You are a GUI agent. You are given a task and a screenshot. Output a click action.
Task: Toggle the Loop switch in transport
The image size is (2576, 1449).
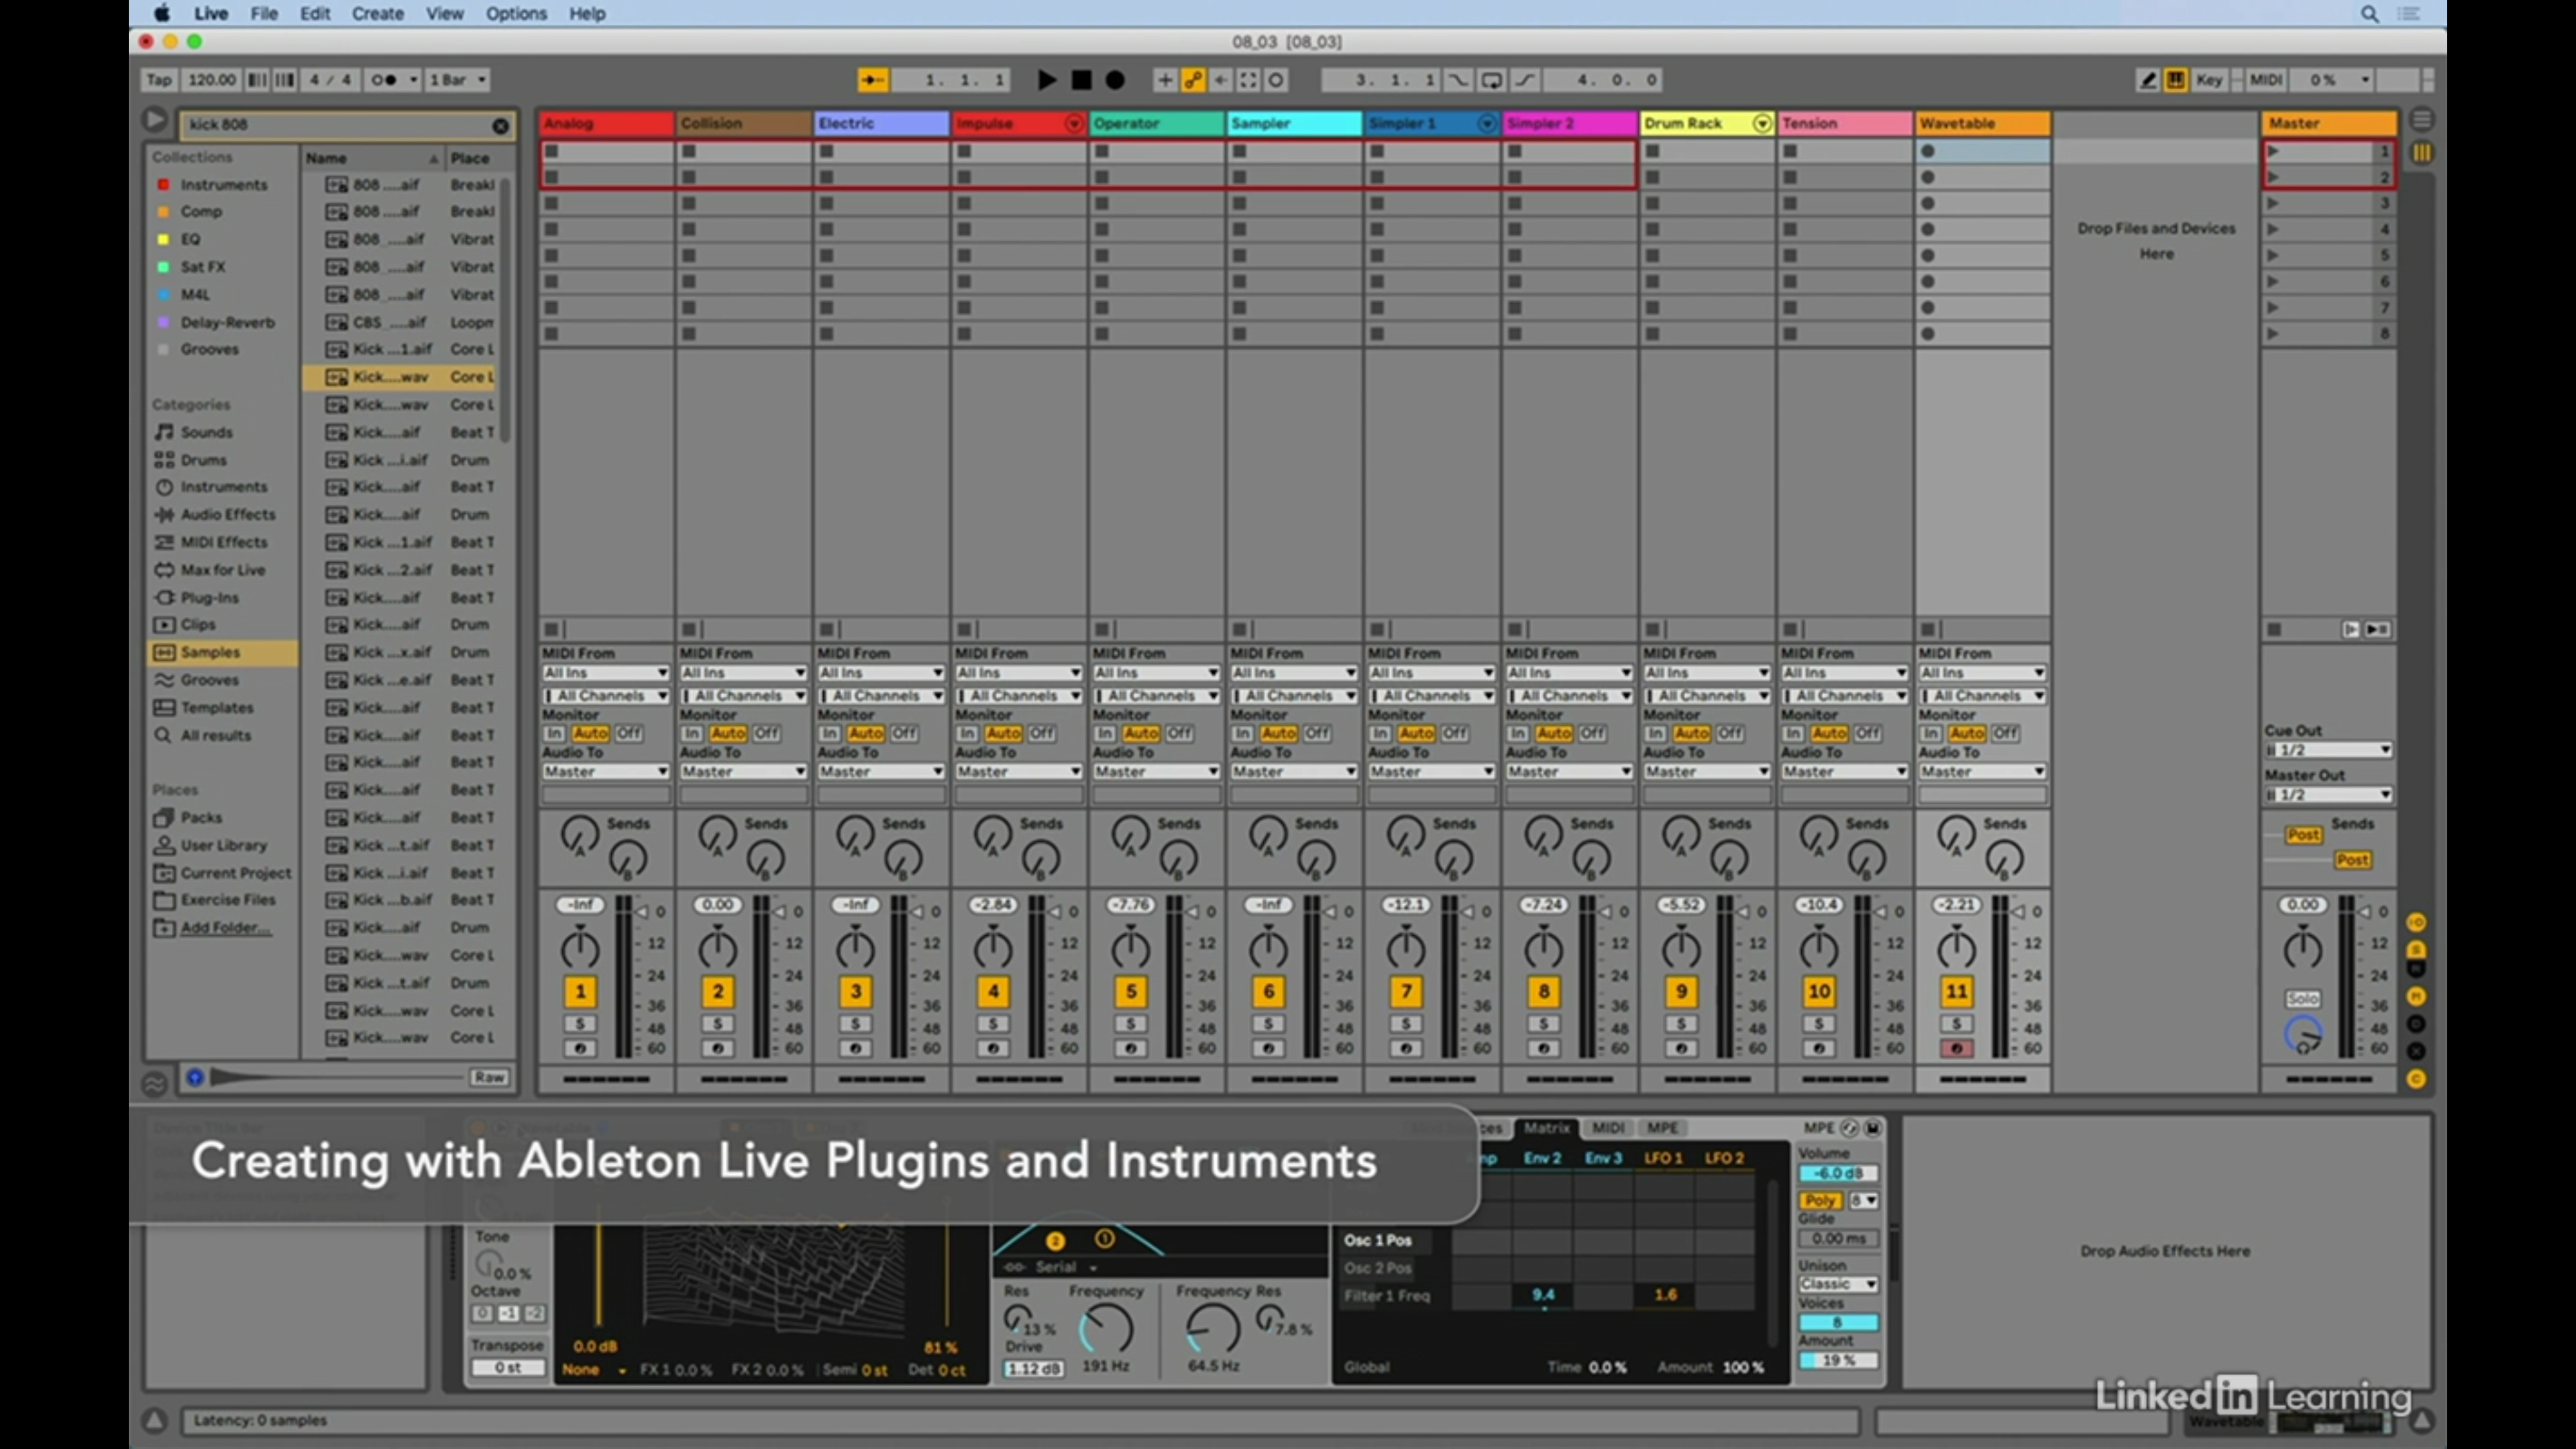[1491, 80]
